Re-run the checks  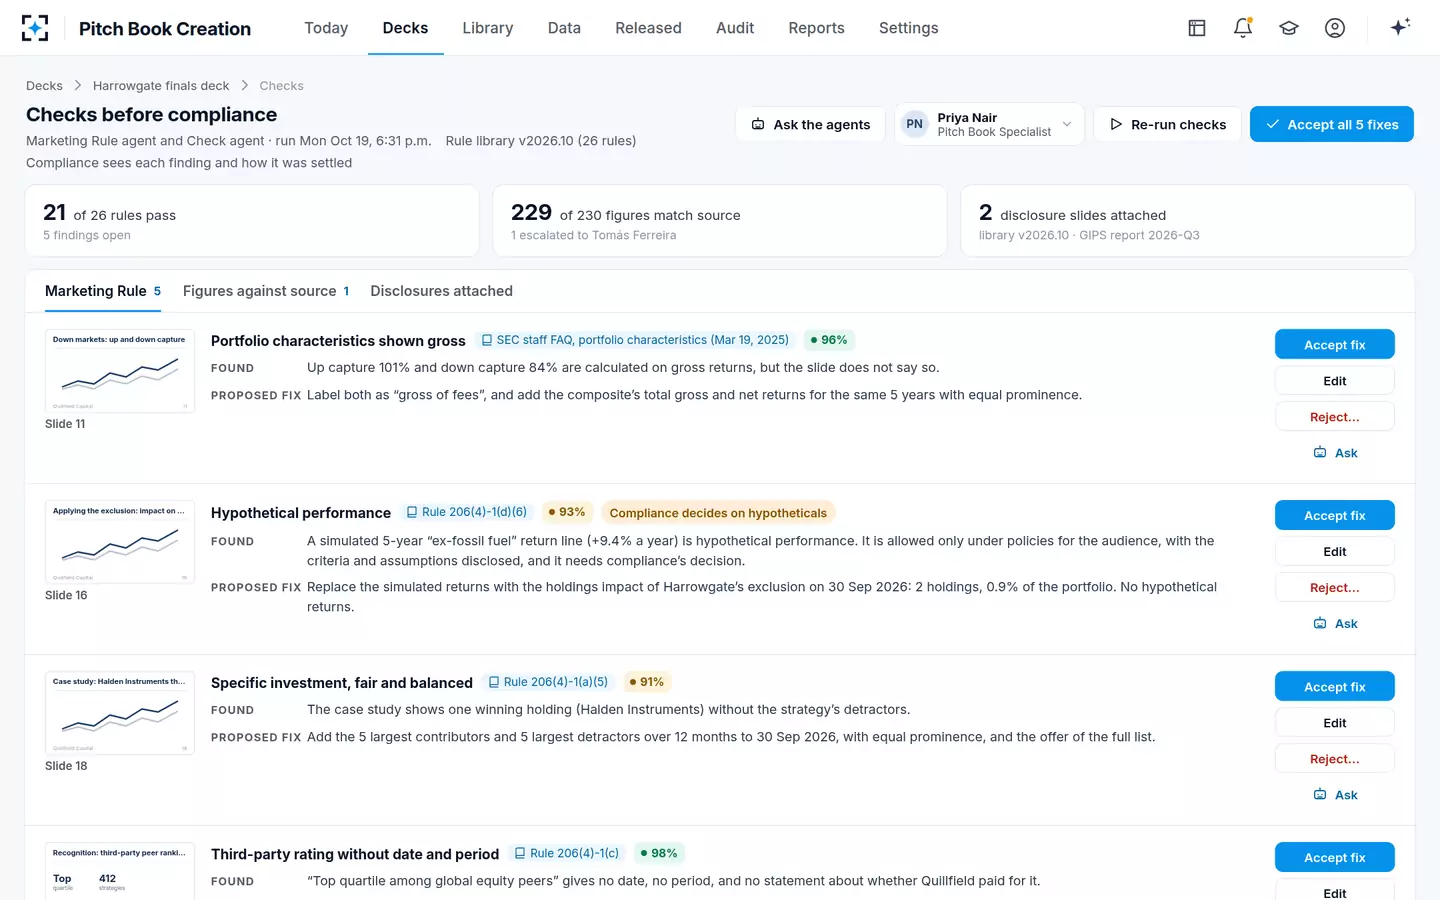1167,124
